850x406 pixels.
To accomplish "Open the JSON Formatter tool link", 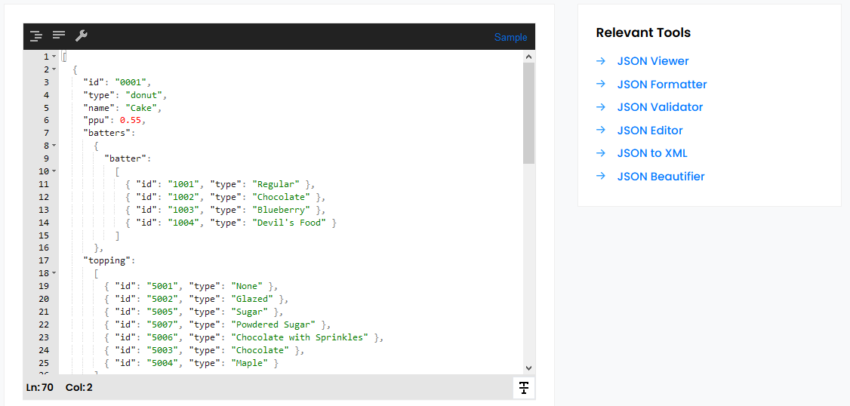I will [661, 84].
